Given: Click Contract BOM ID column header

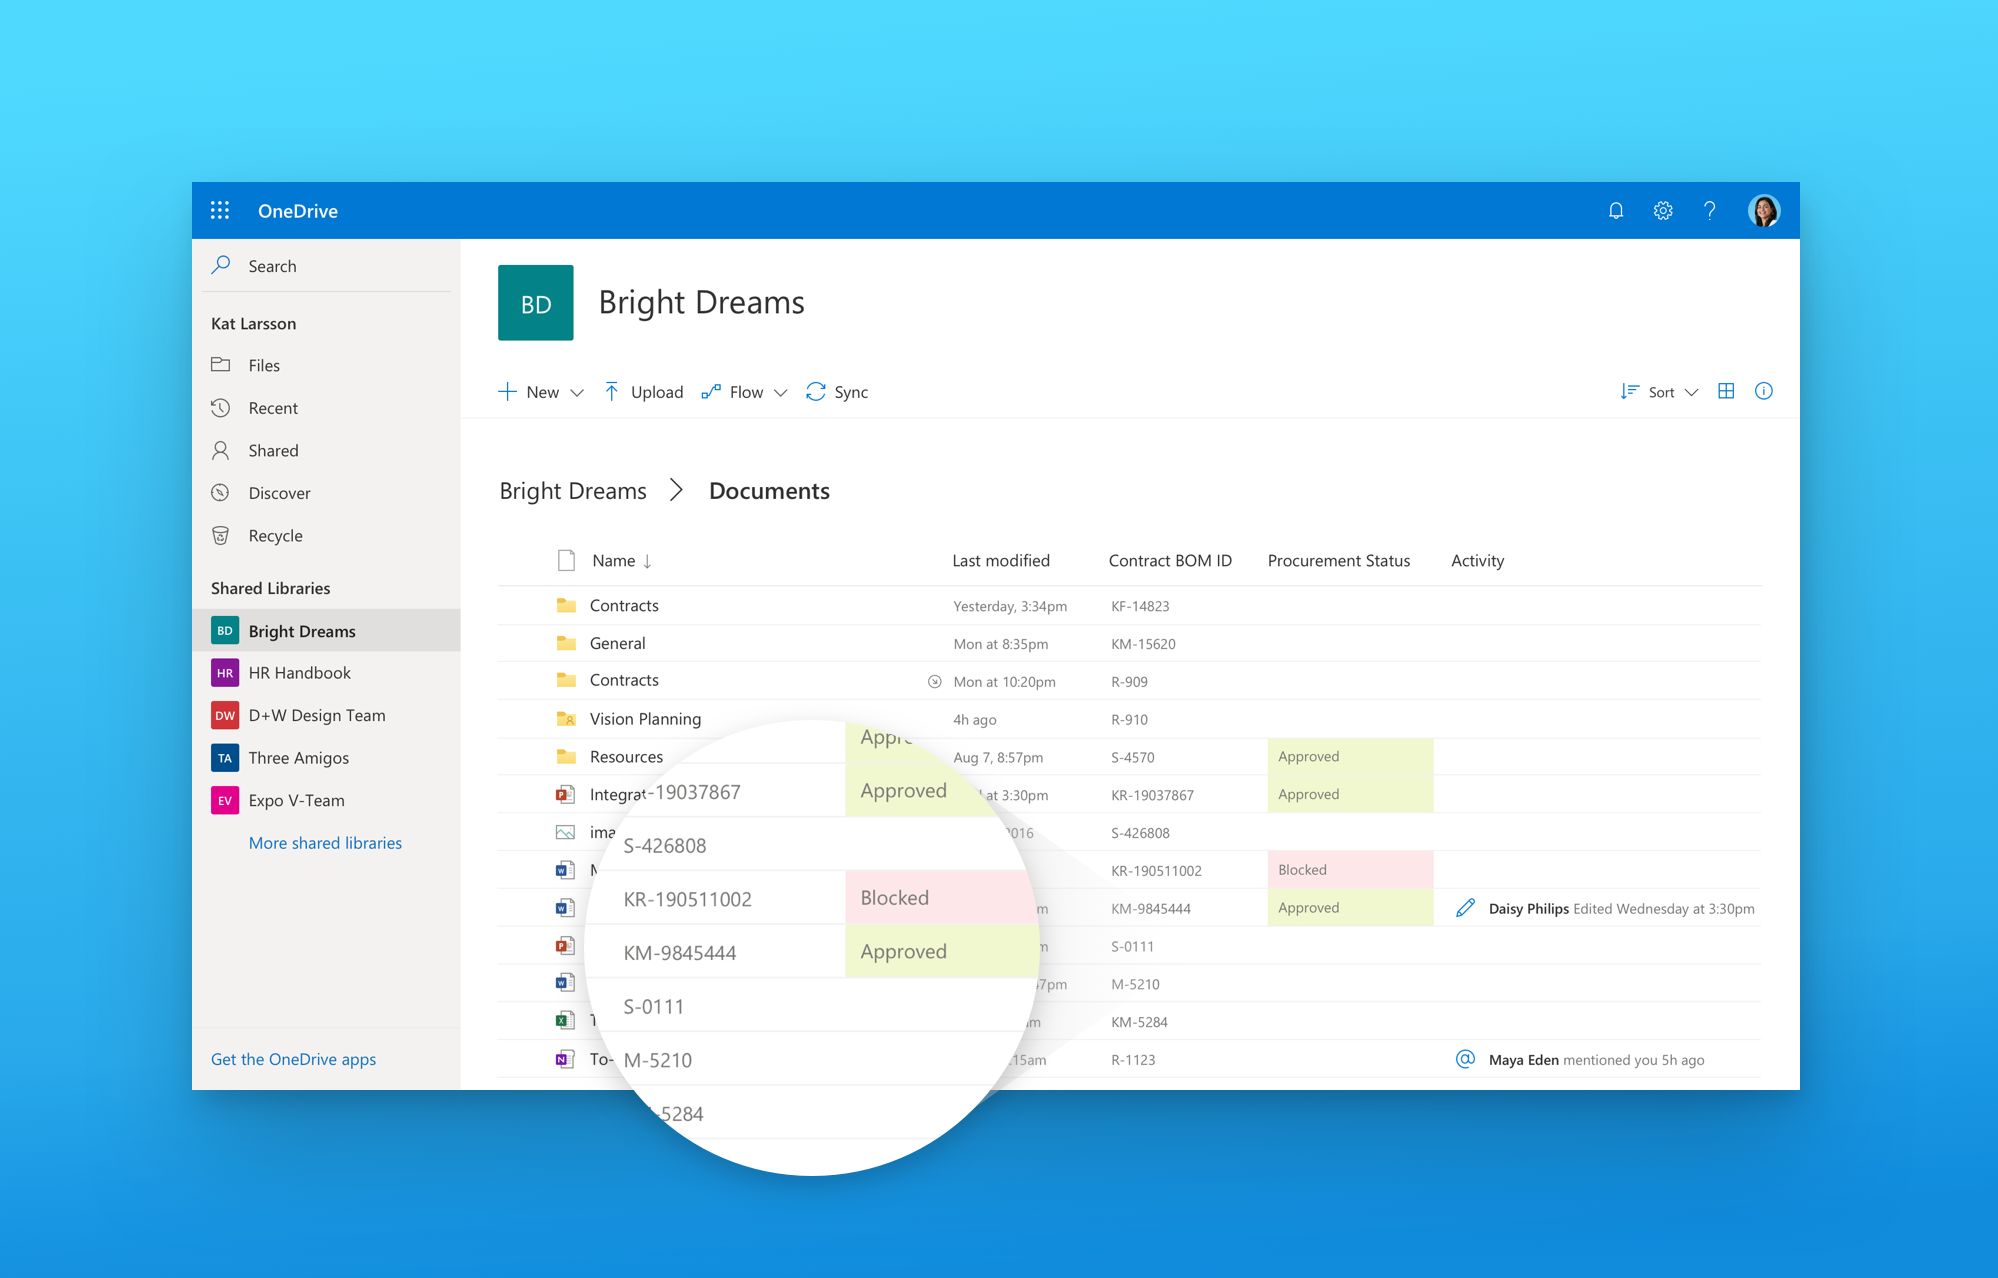Looking at the screenshot, I should [x=1170, y=561].
